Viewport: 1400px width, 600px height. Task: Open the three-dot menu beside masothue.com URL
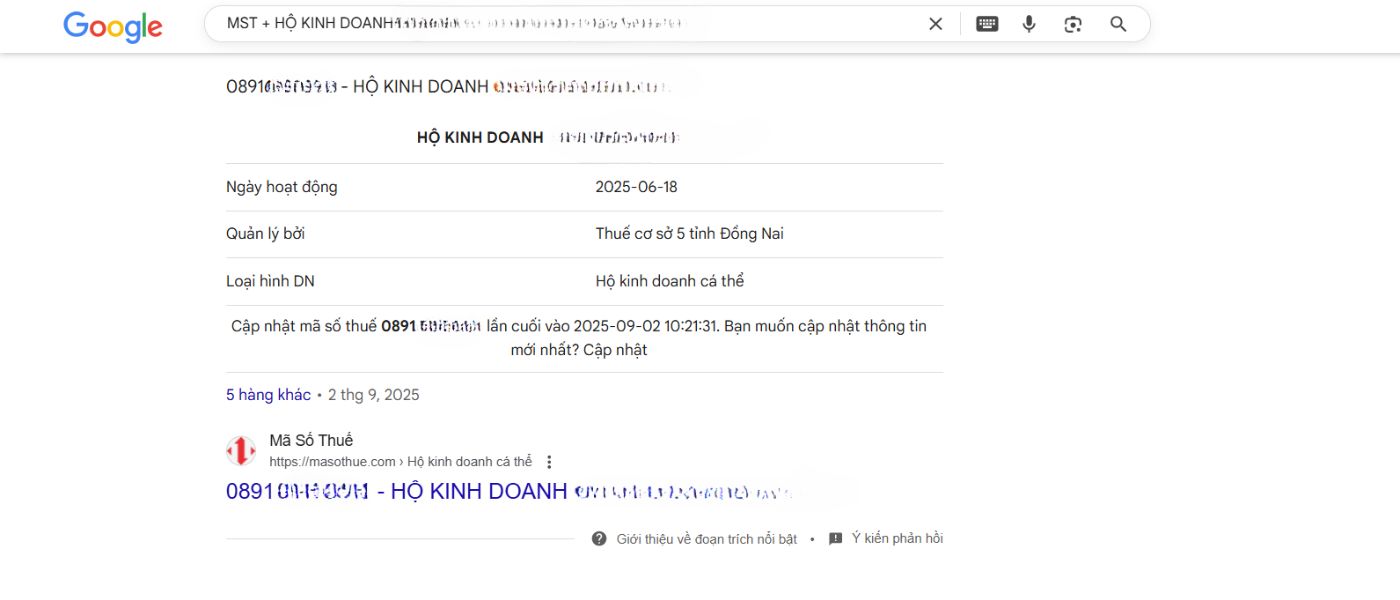pos(549,462)
